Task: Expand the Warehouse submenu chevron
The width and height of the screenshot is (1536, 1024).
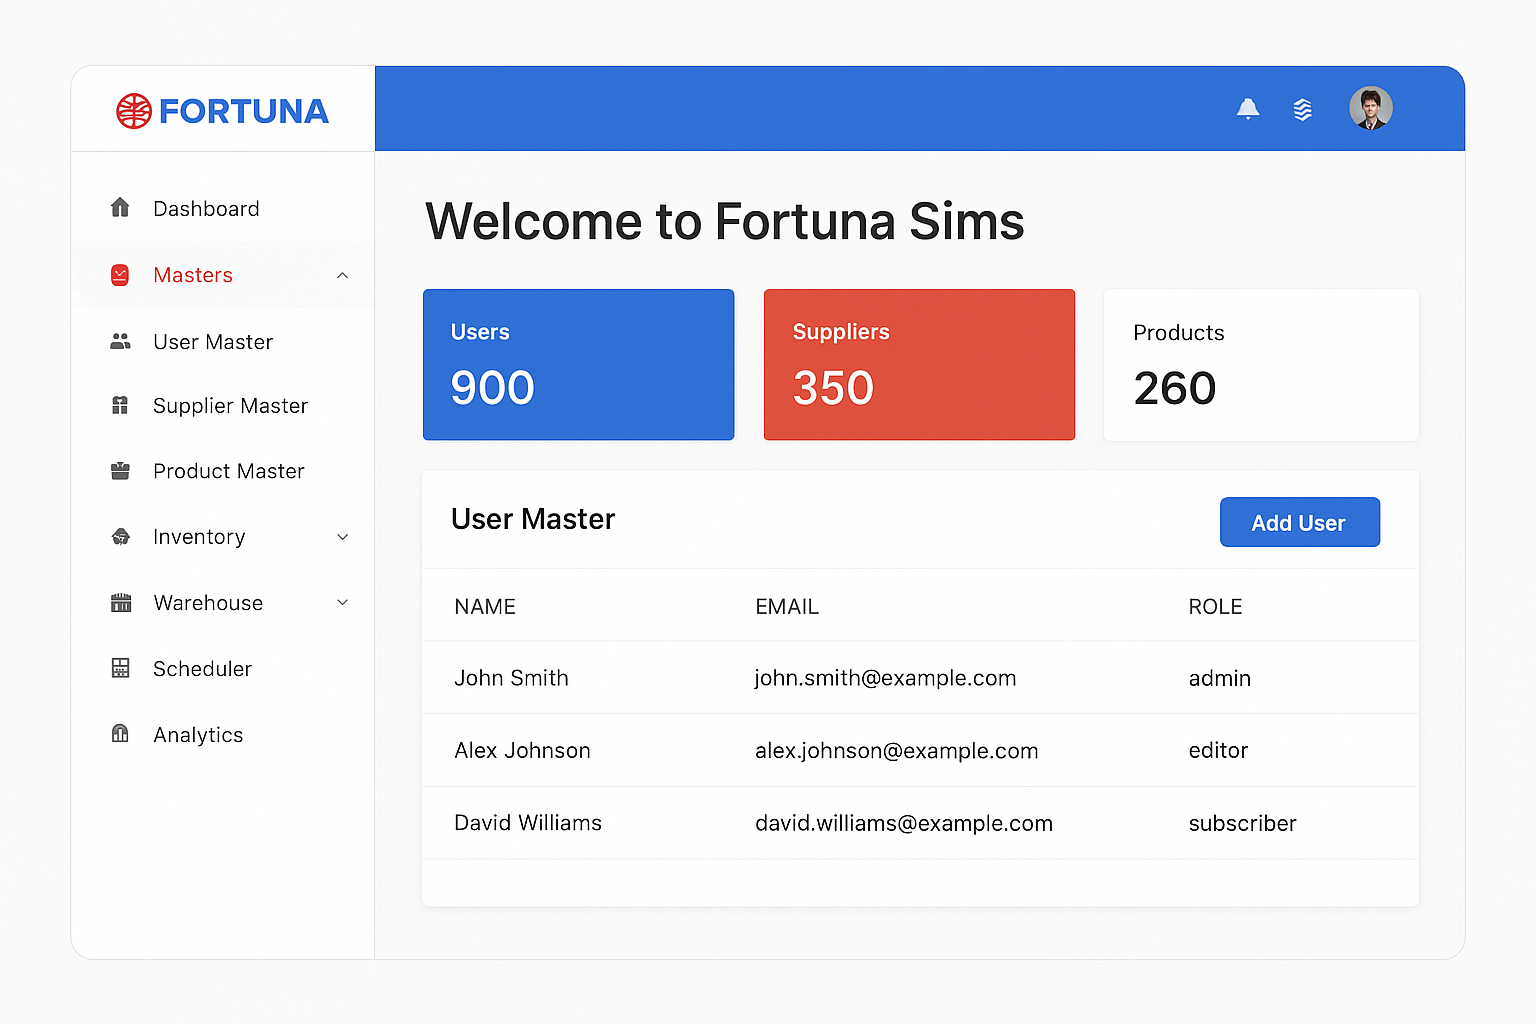Action: [343, 603]
